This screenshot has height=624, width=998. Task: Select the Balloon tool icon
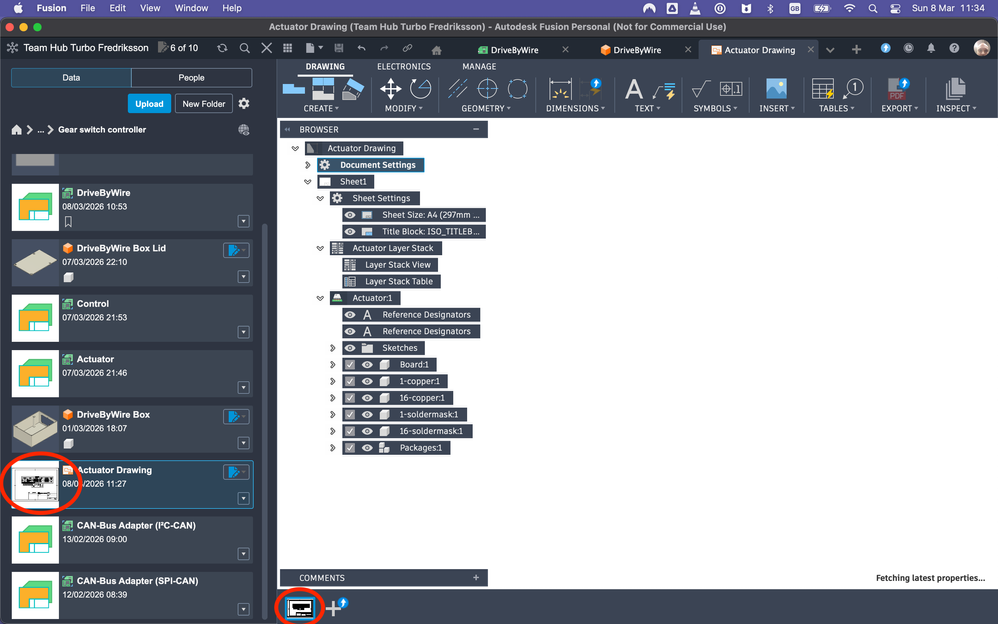click(x=853, y=89)
